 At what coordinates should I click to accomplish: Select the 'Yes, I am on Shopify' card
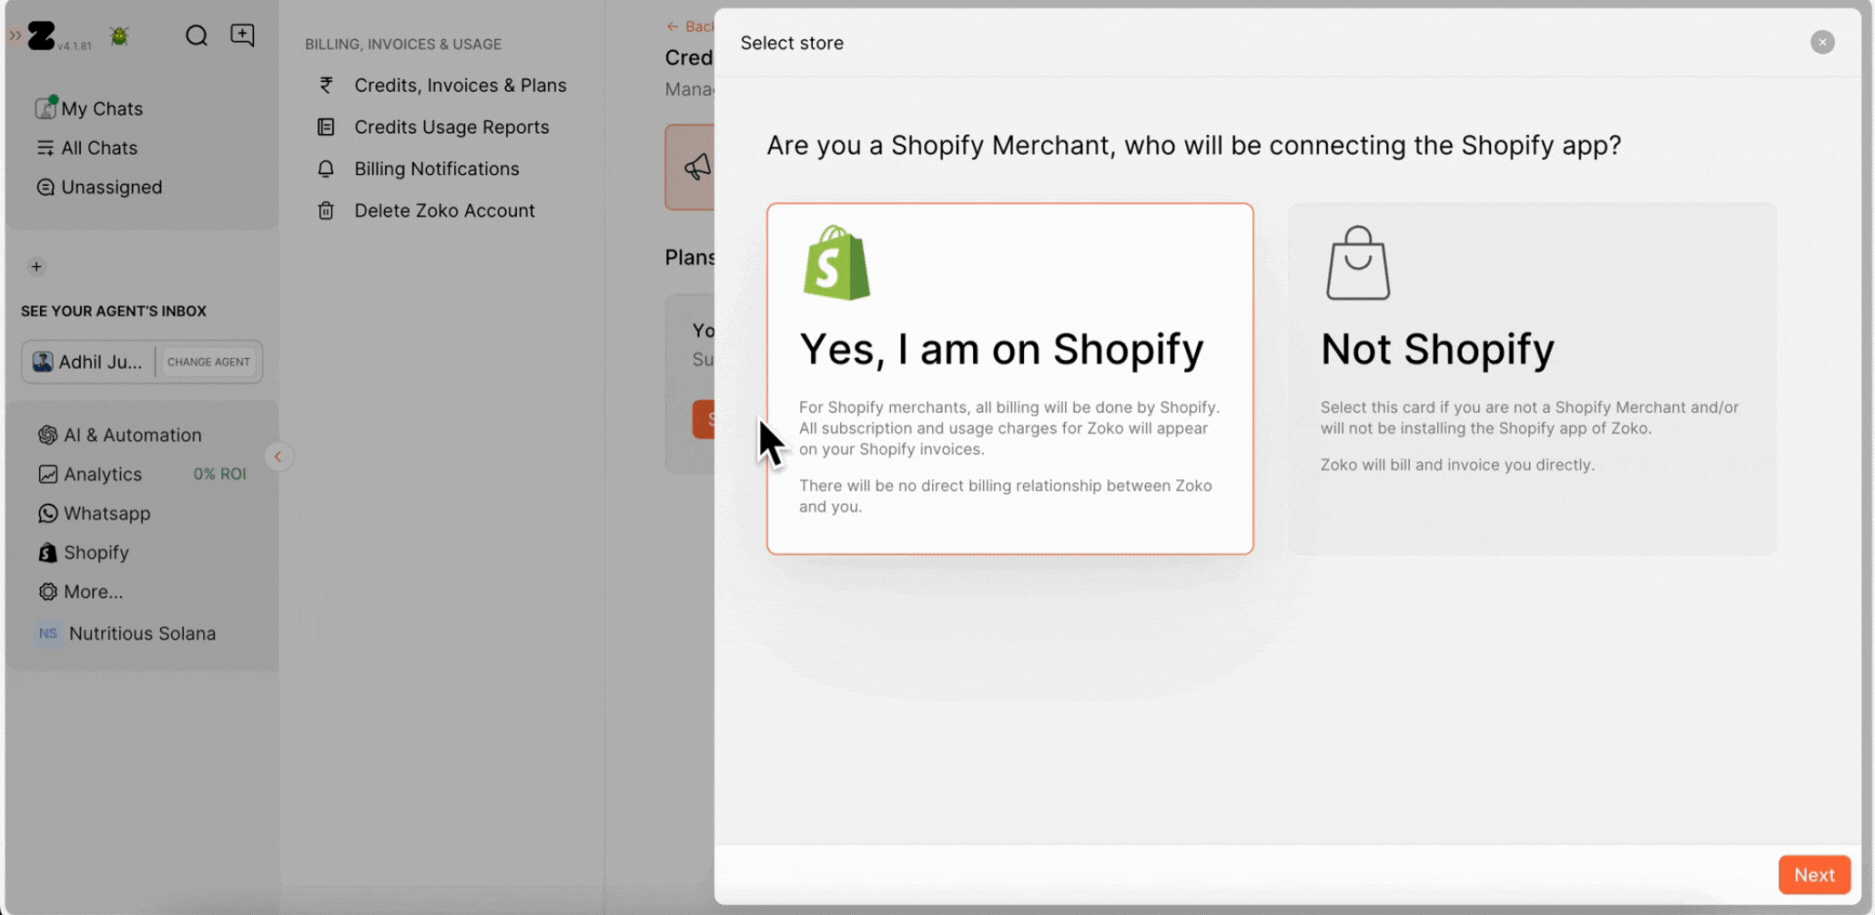(1010, 379)
